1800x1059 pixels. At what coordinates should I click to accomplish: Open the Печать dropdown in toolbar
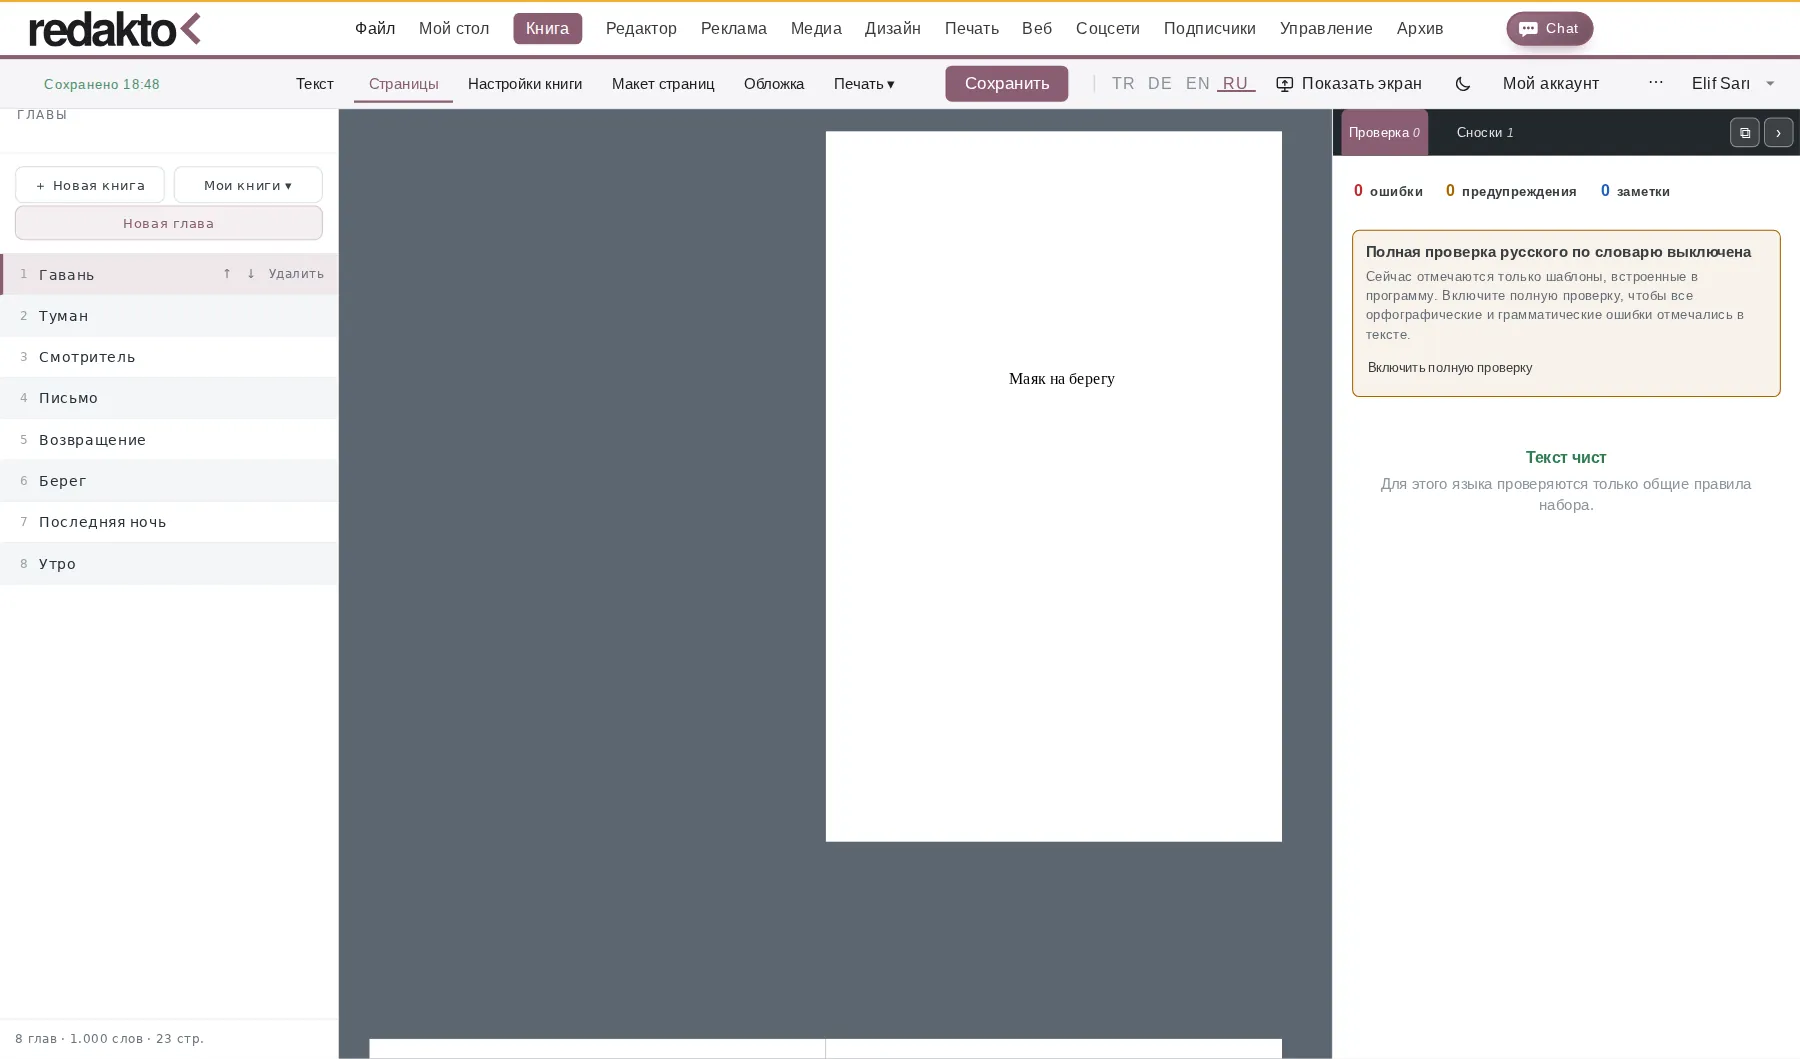click(864, 84)
